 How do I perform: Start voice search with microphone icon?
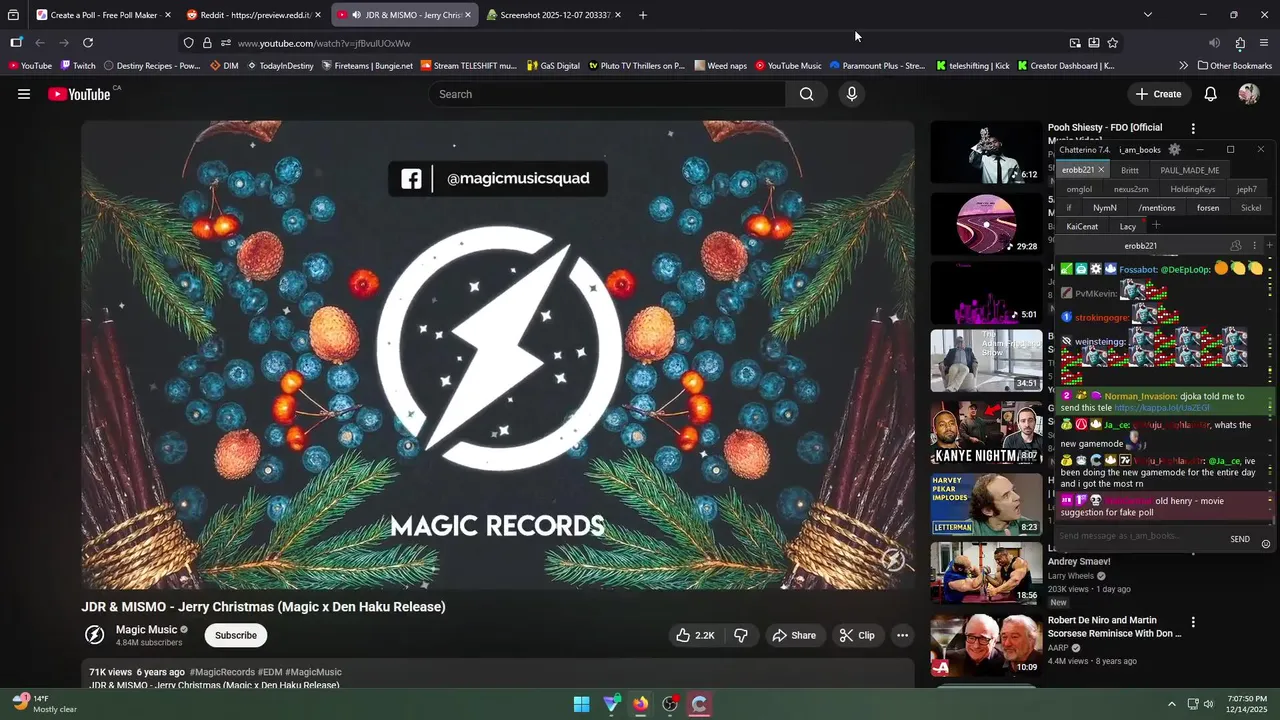852,94
